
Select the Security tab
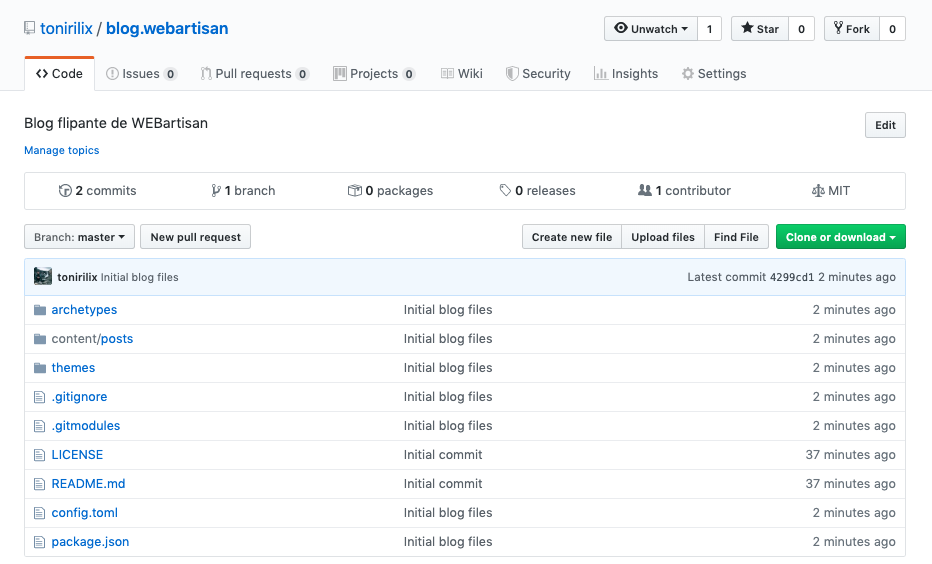[538, 74]
